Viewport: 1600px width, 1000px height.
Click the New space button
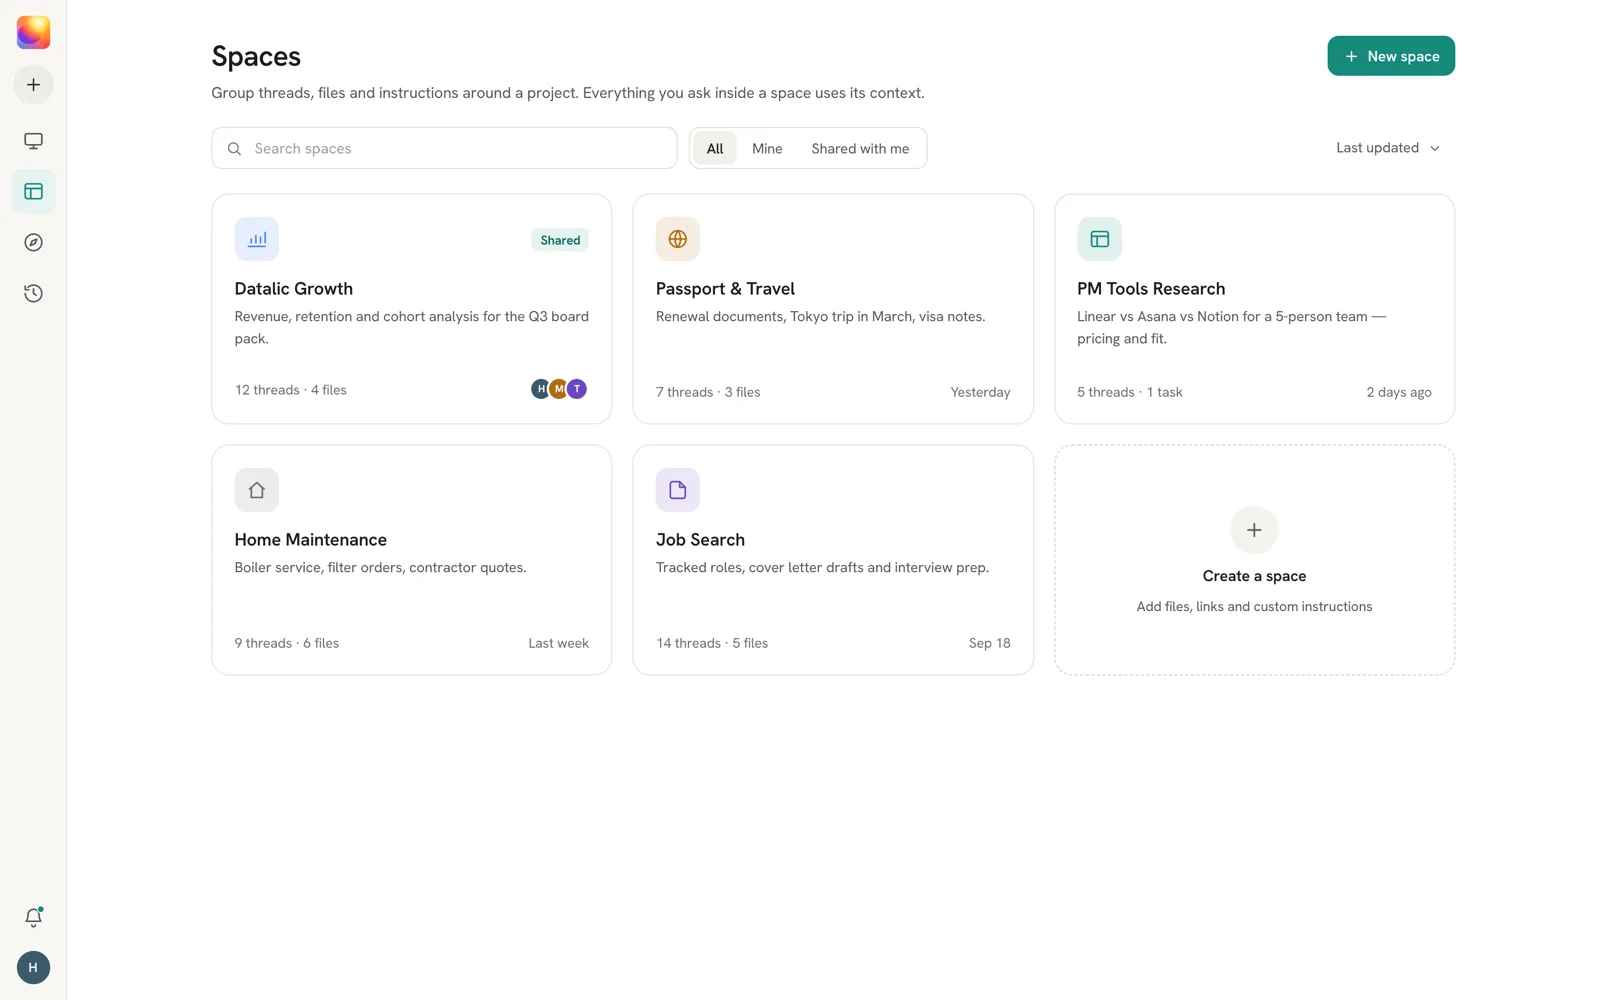coord(1391,56)
